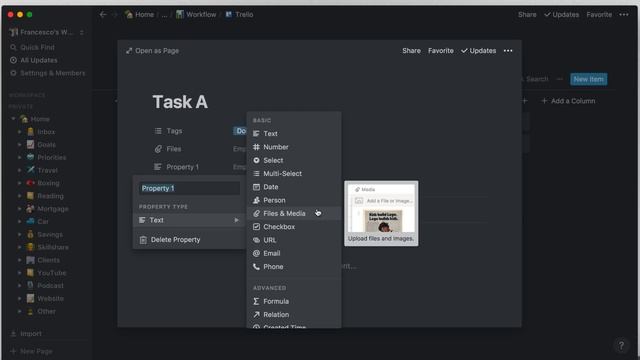
Task: Click the Task A title
Action: [180, 102]
